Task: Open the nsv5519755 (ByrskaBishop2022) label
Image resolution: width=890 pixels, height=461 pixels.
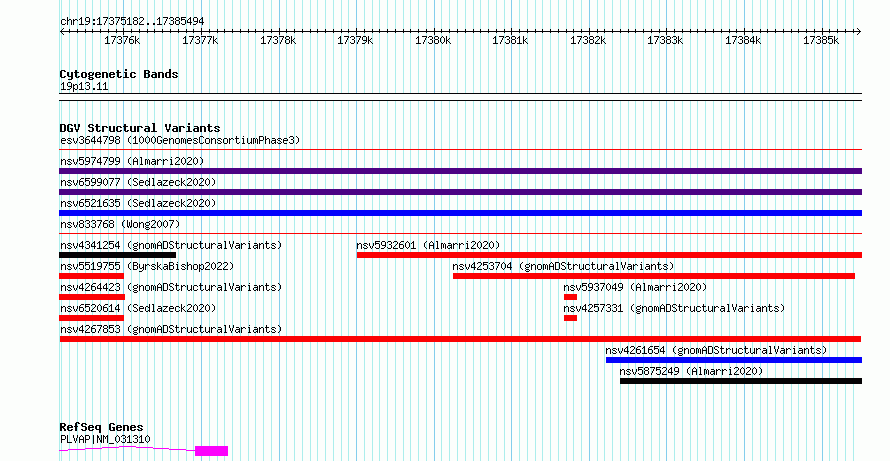Action: 147,266
